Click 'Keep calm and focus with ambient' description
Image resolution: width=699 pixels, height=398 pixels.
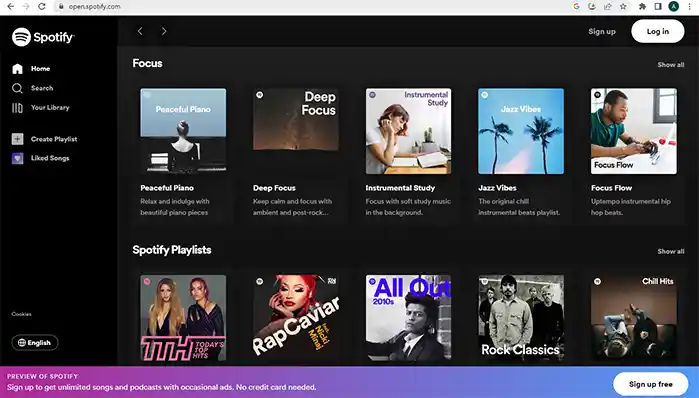[292, 207]
